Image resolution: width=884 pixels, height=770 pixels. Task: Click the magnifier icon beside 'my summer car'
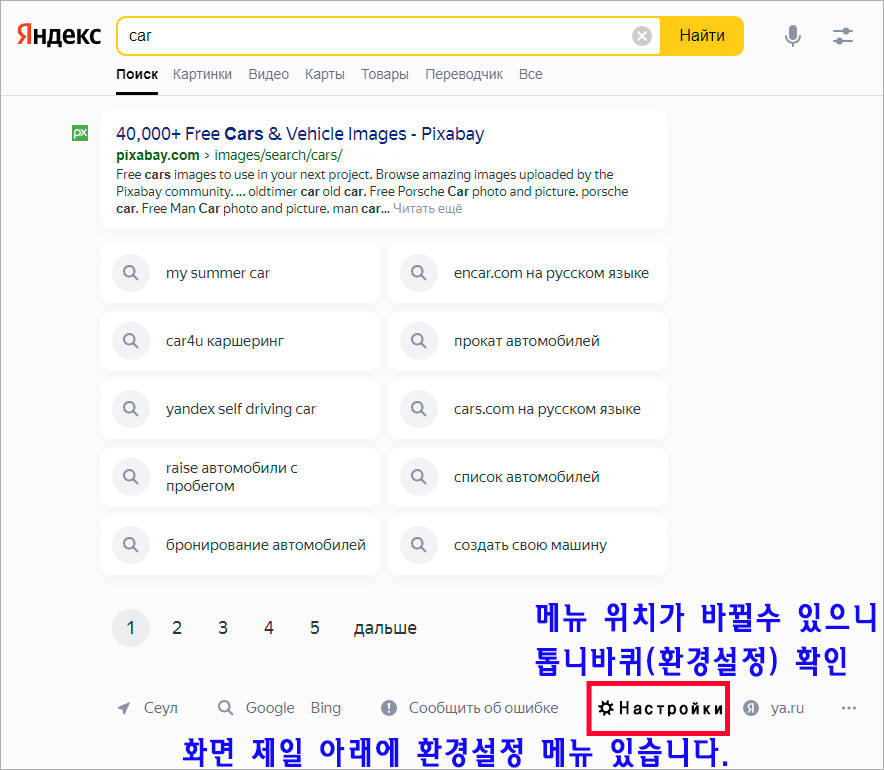click(x=131, y=273)
